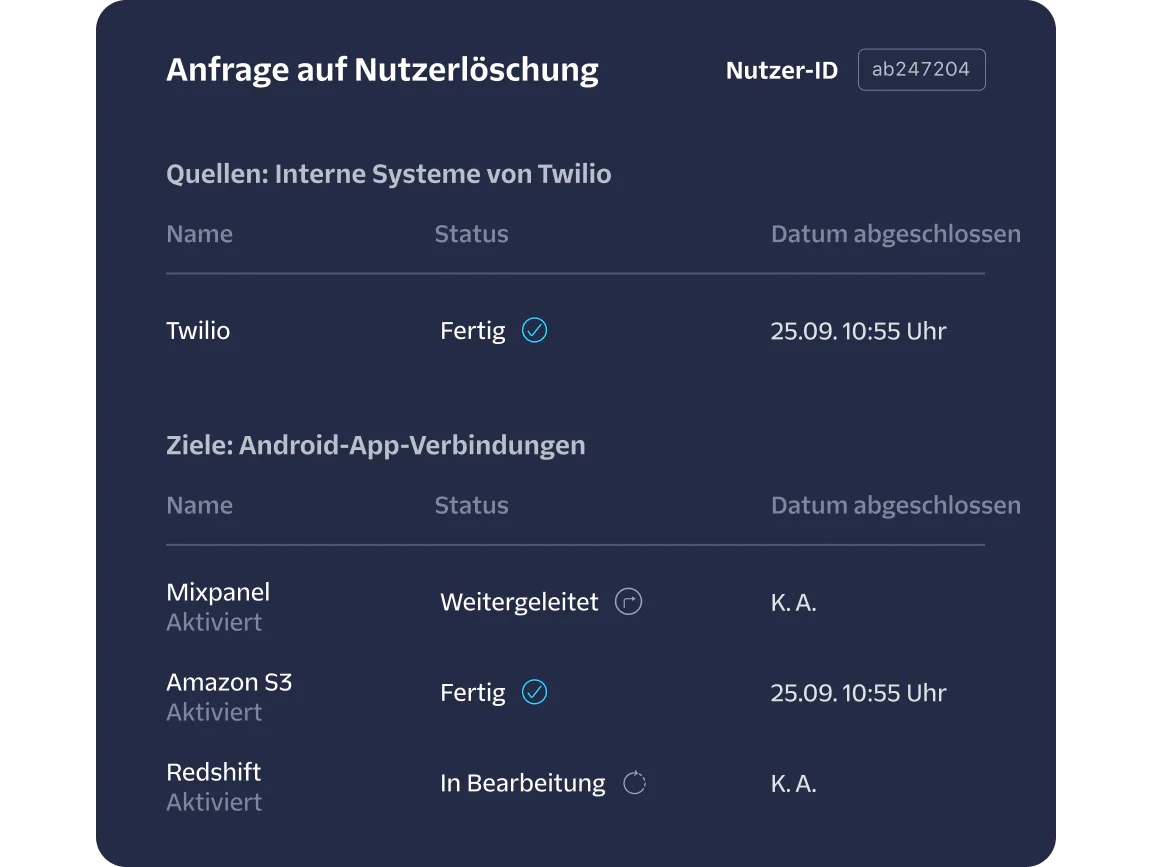This screenshot has height=867, width=1152.
Task: Expand the Quellen: Interne Systeme von Twilio section
Action: pos(389,173)
